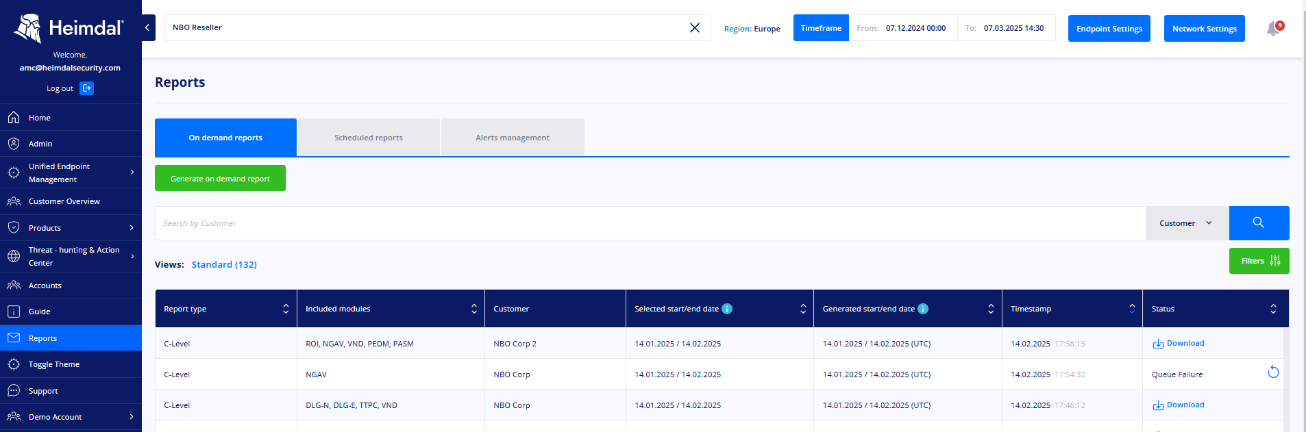
Task: Select the Standard (132) view link
Action: point(224,265)
